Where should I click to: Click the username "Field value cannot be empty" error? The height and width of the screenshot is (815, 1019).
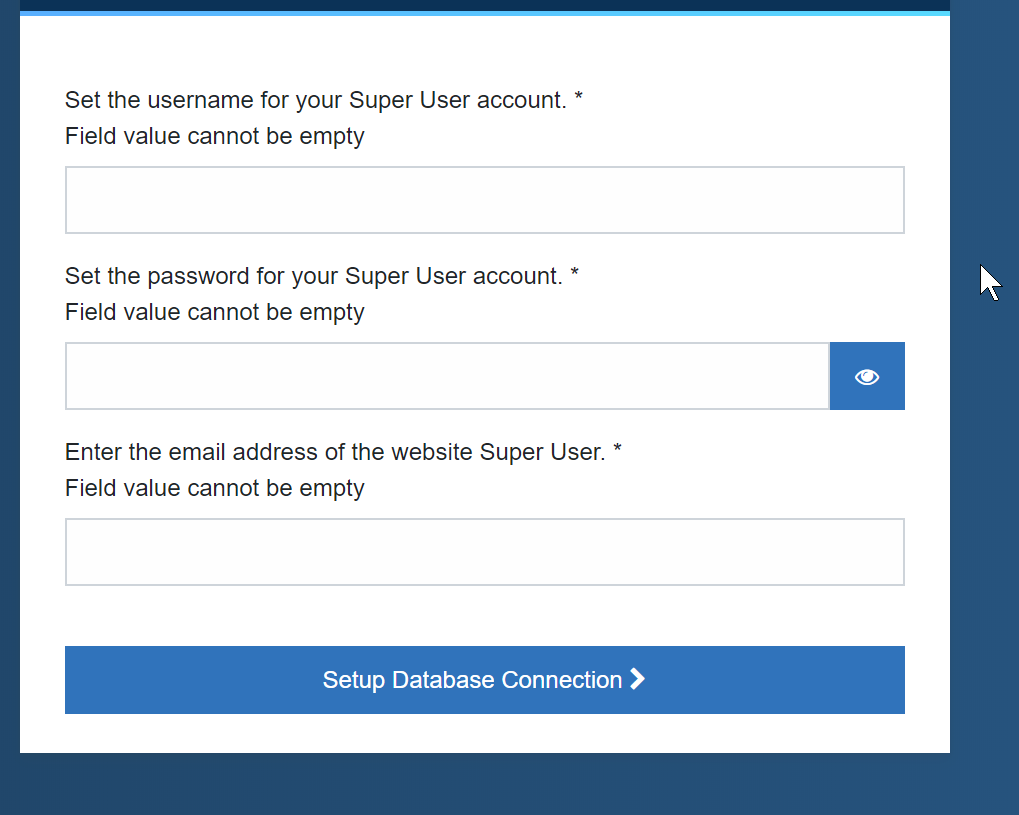click(214, 136)
